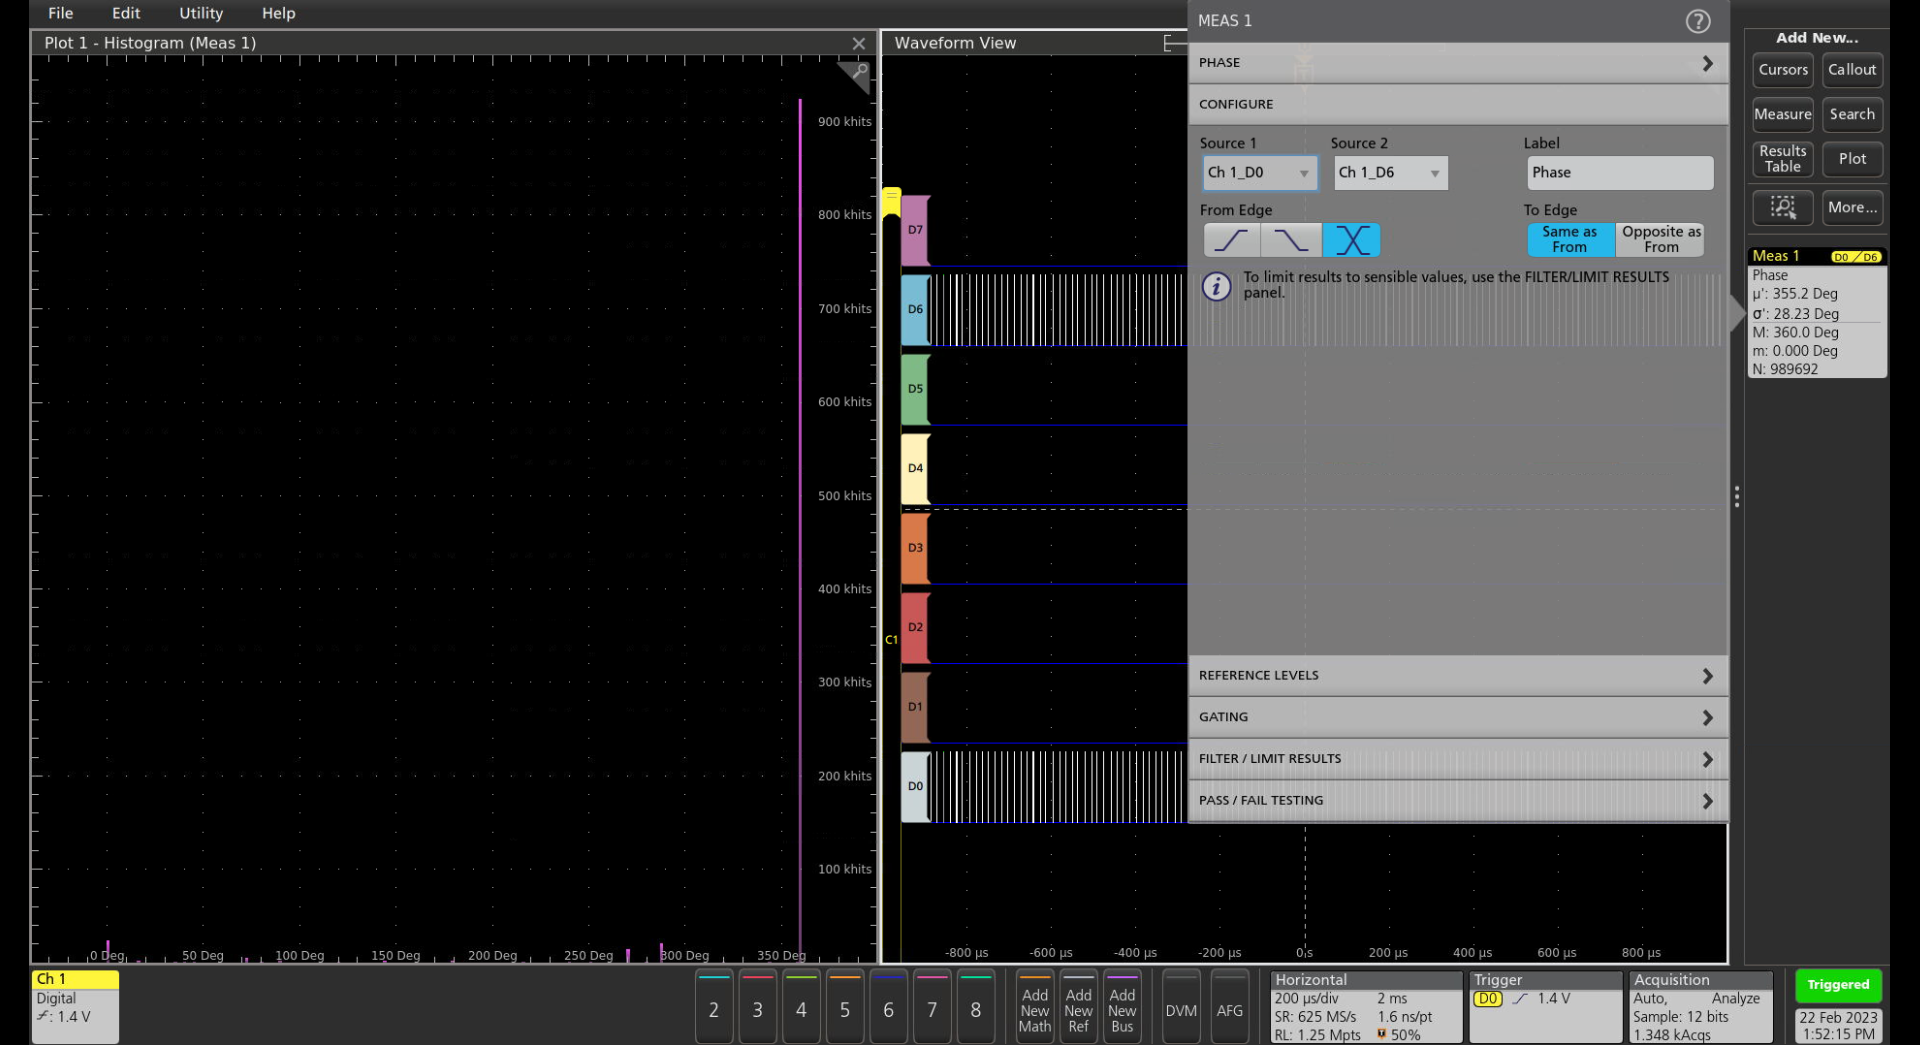This screenshot has height=1045, width=1920.
Task: Choose Same as From for To Edge
Action: pyautogui.click(x=1570, y=240)
